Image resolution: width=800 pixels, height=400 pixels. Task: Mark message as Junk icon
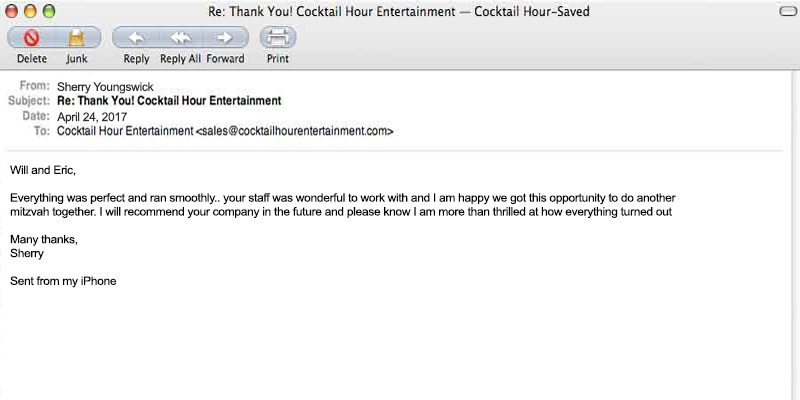[77, 38]
